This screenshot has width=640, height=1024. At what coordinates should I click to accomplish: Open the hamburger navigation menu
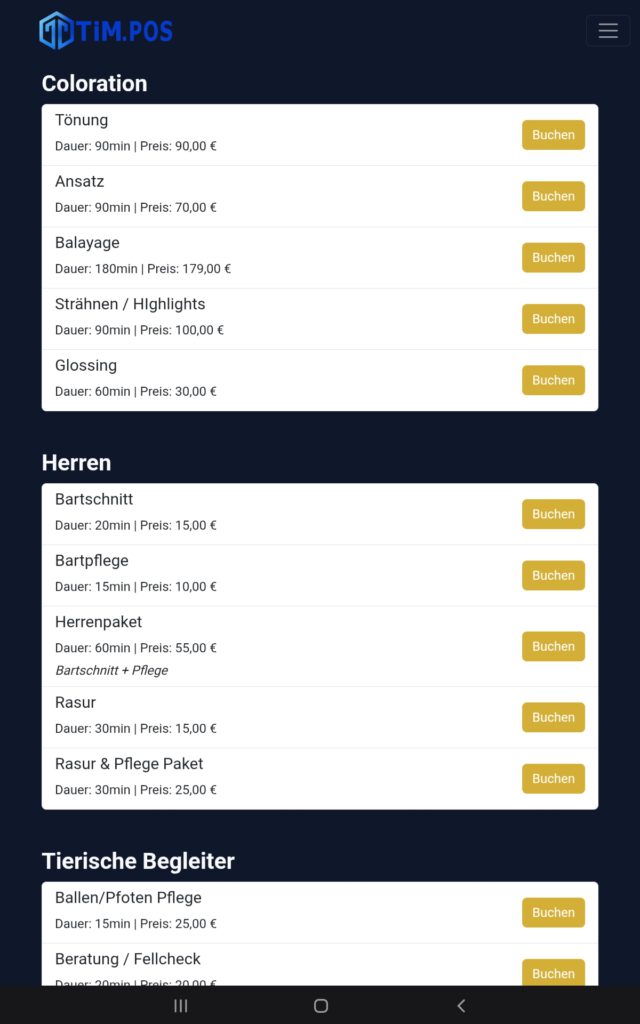tap(607, 31)
